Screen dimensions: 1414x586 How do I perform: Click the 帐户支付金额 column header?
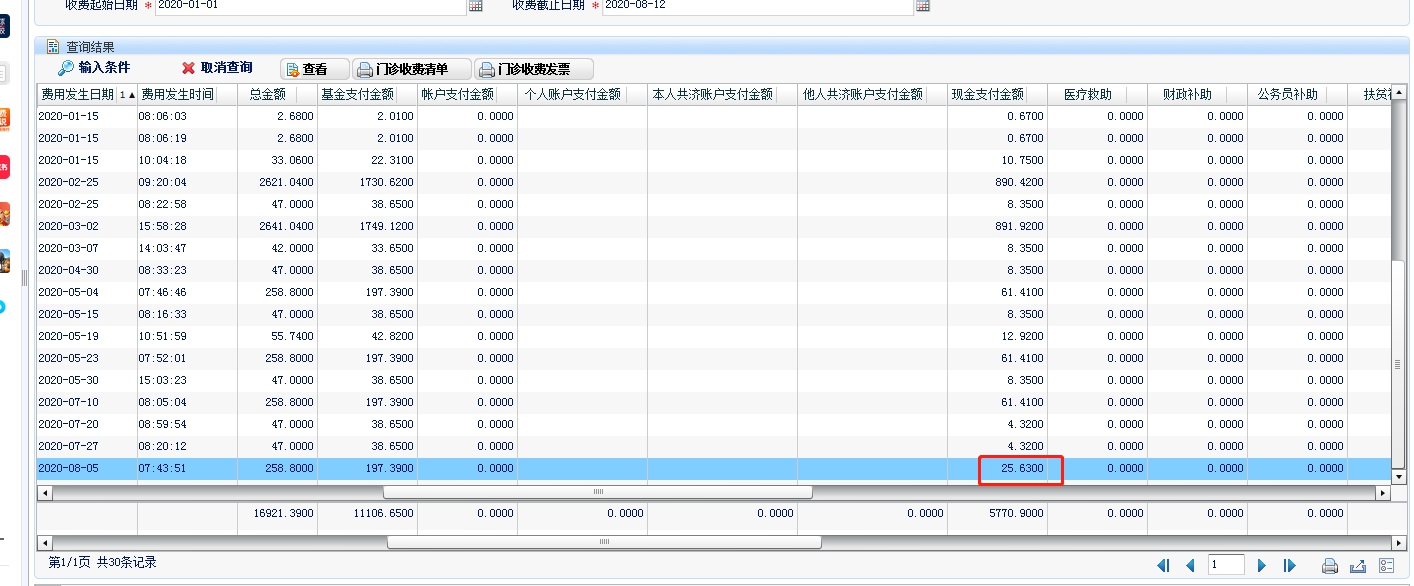tap(467, 94)
